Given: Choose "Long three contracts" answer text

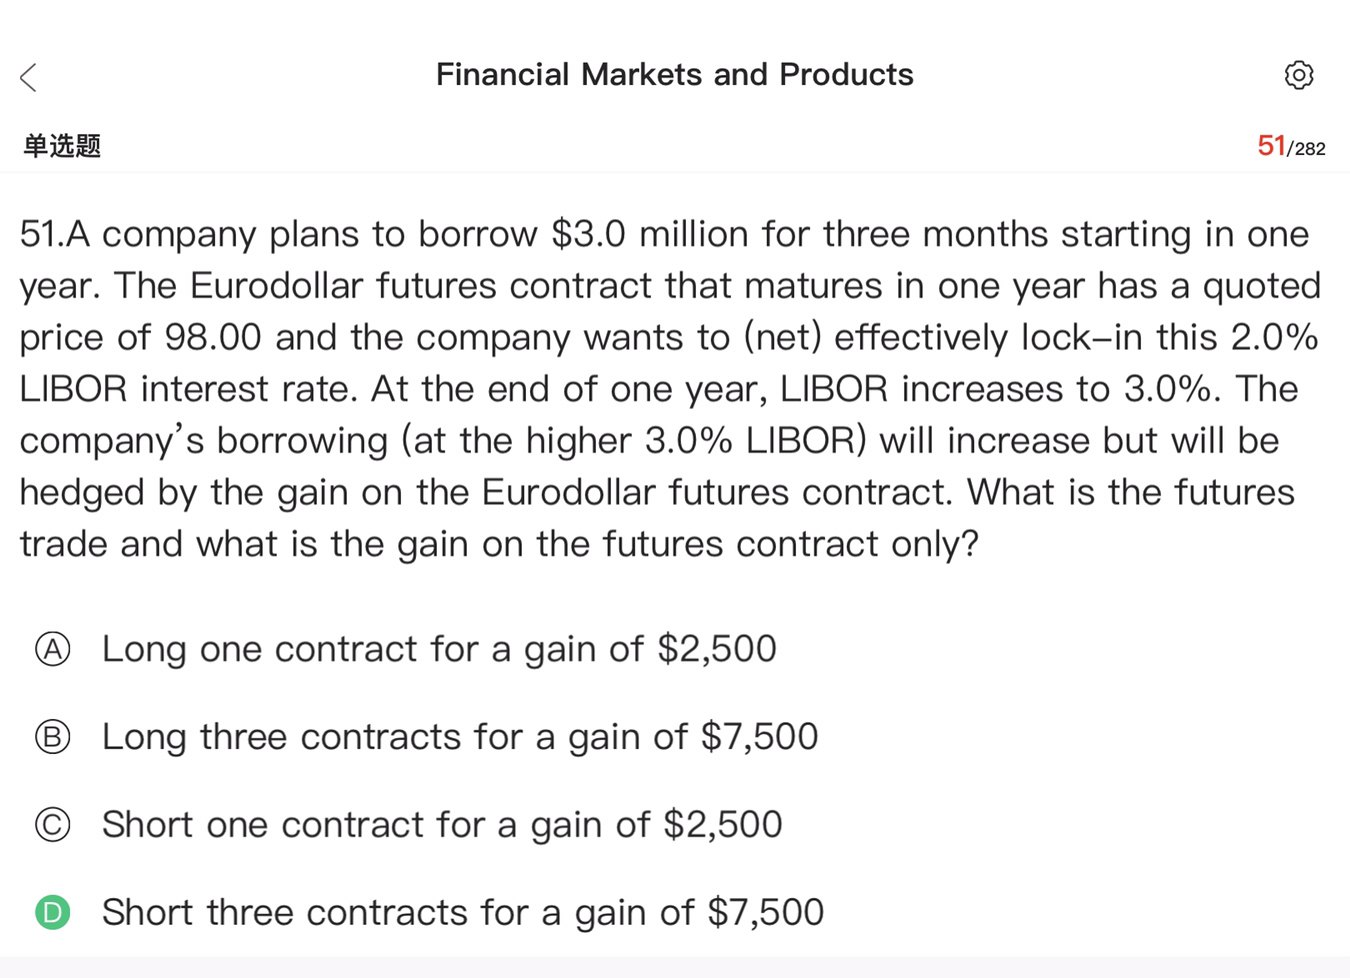Looking at the screenshot, I should [460, 737].
